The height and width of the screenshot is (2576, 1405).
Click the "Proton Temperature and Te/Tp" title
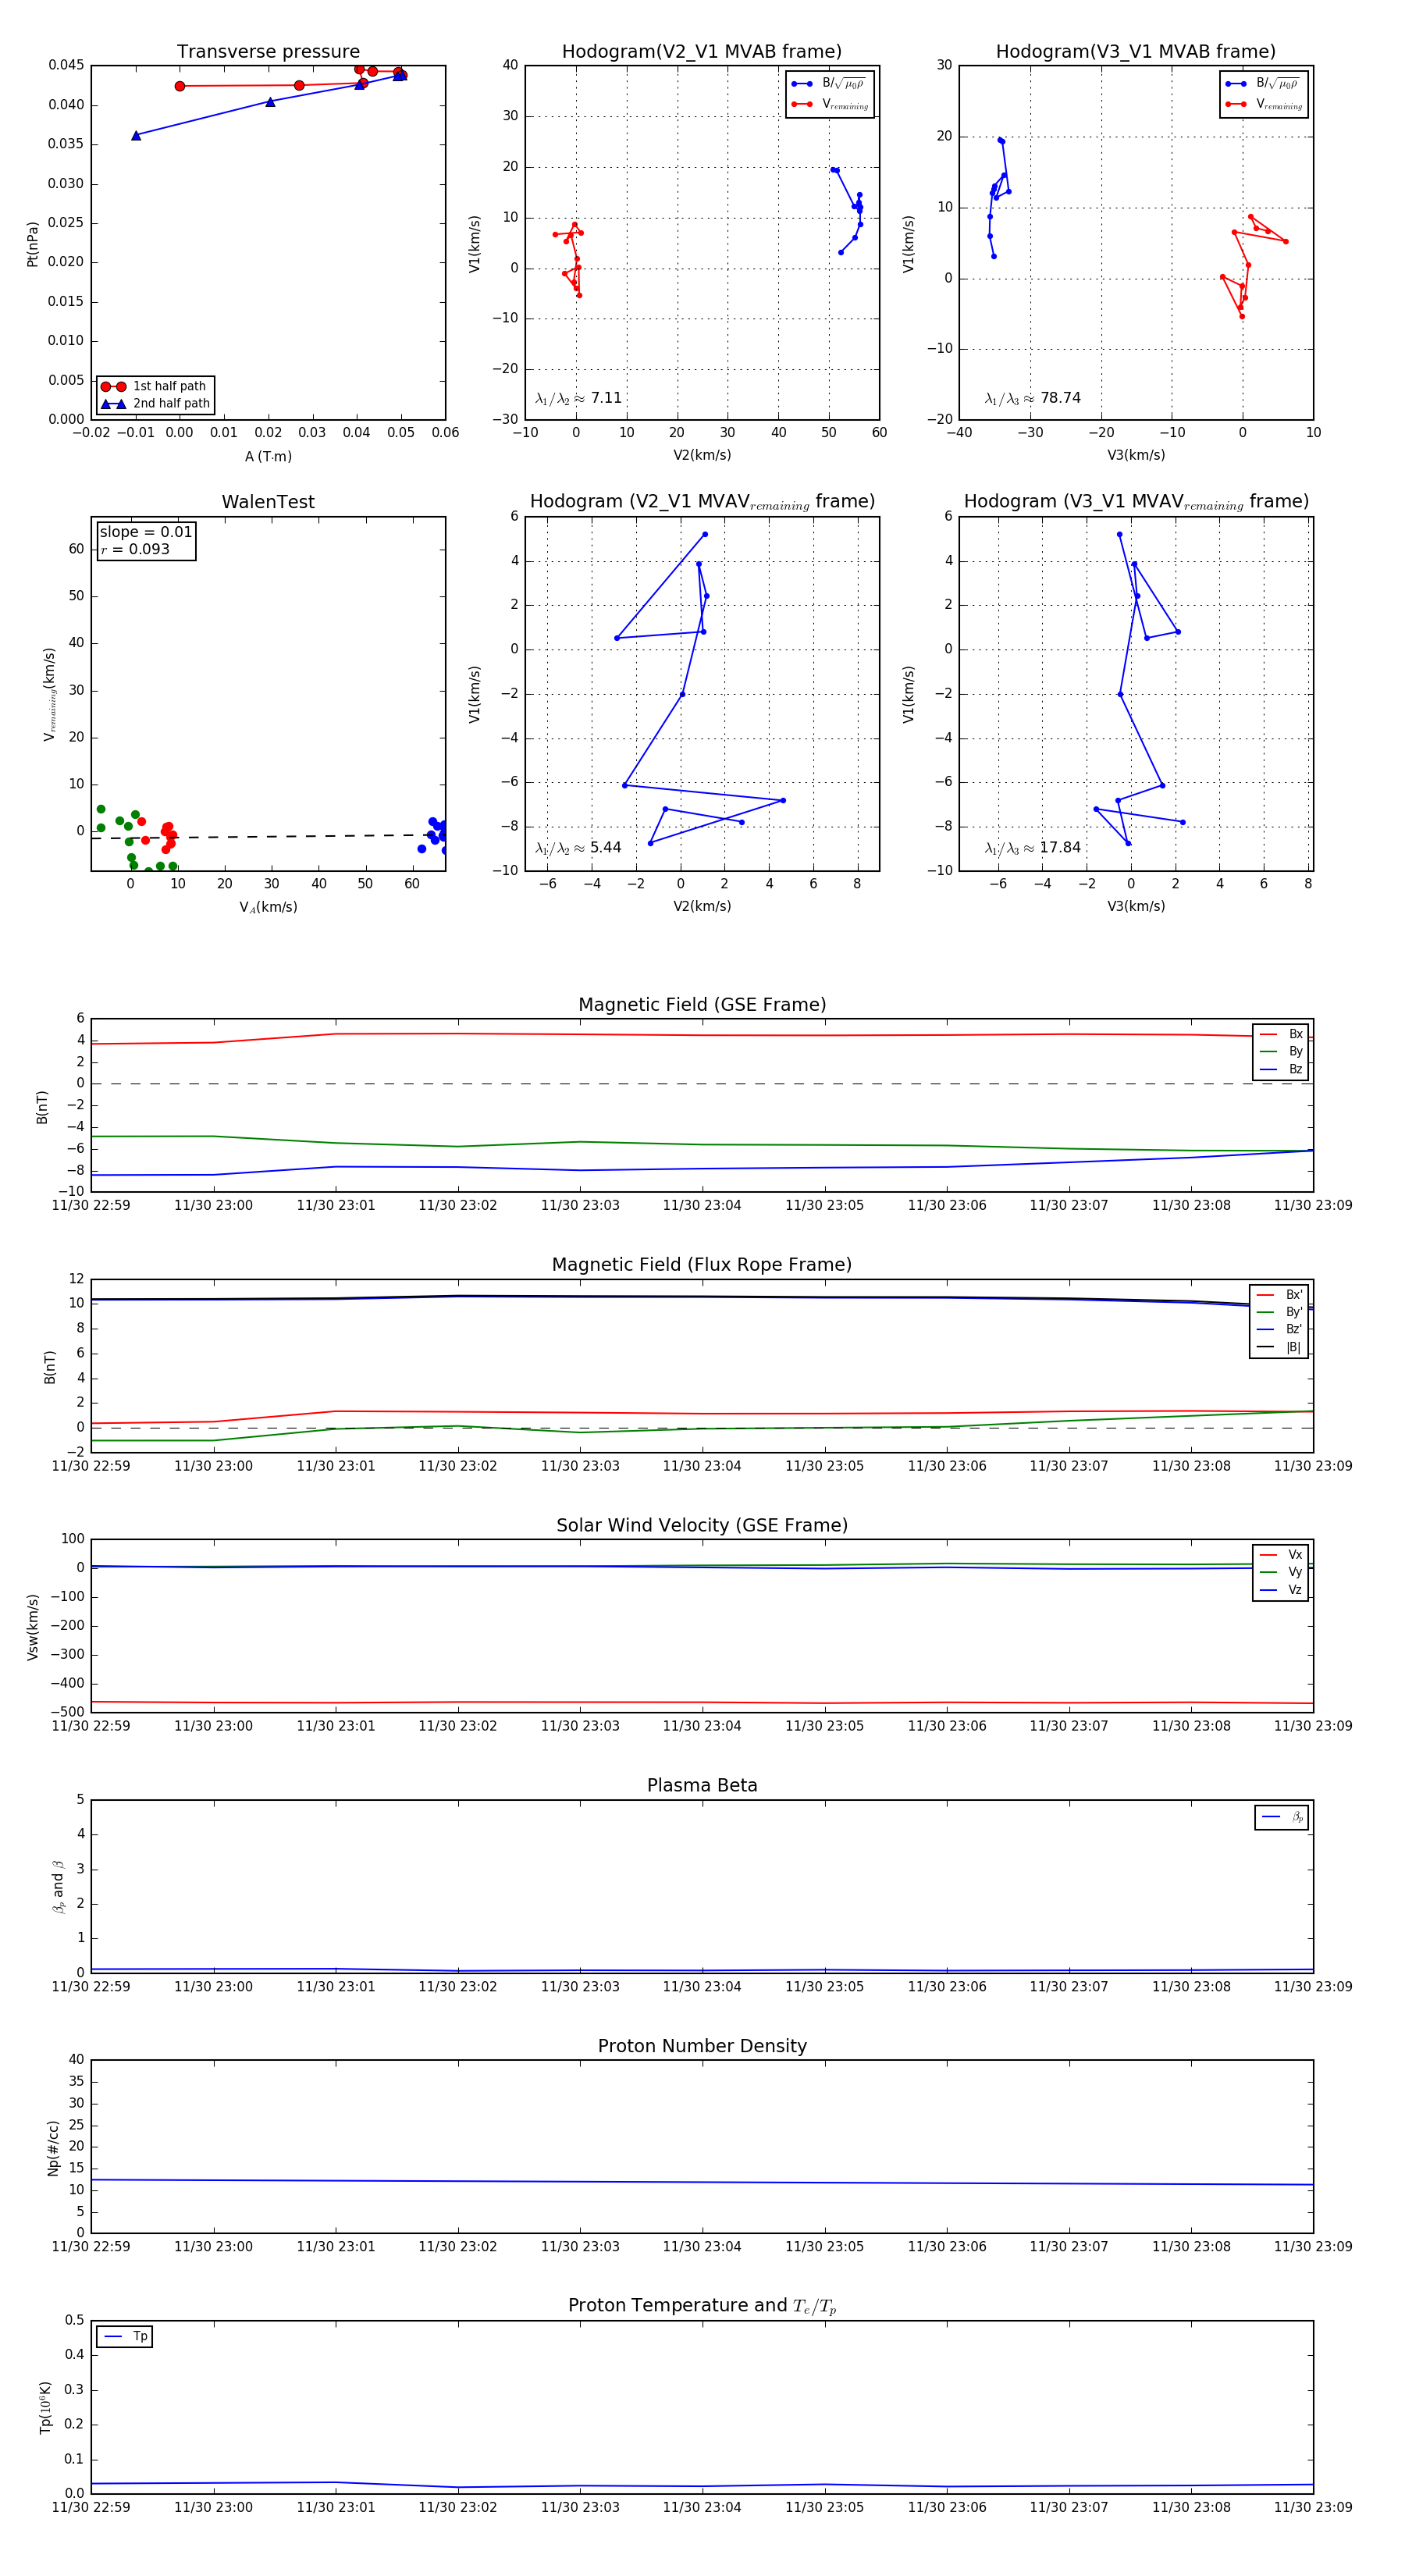click(702, 2306)
